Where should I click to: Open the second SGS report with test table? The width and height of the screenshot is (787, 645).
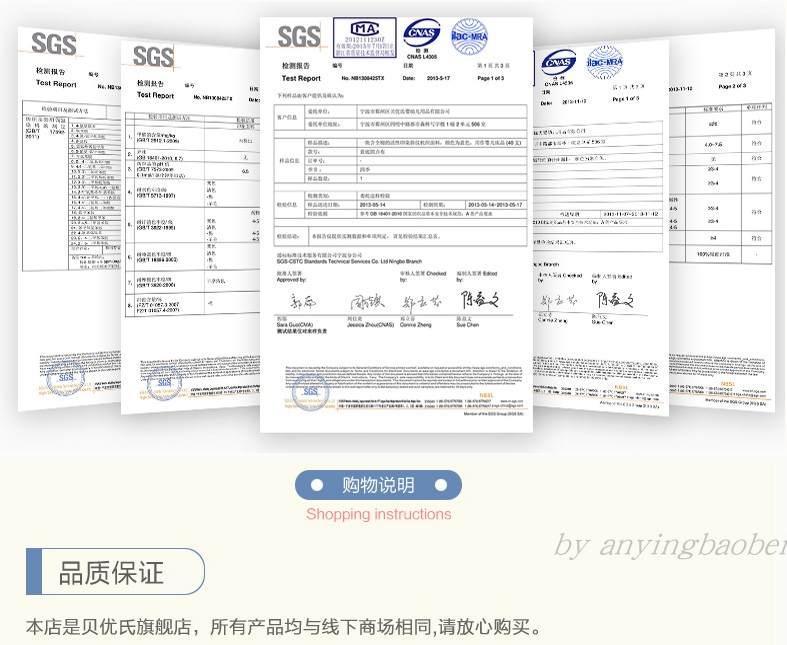point(190,228)
